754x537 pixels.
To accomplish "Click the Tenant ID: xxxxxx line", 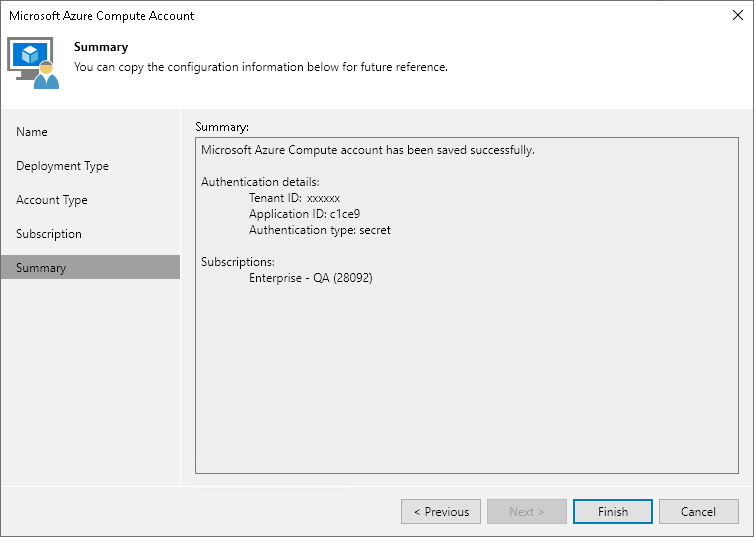I will [x=294, y=198].
